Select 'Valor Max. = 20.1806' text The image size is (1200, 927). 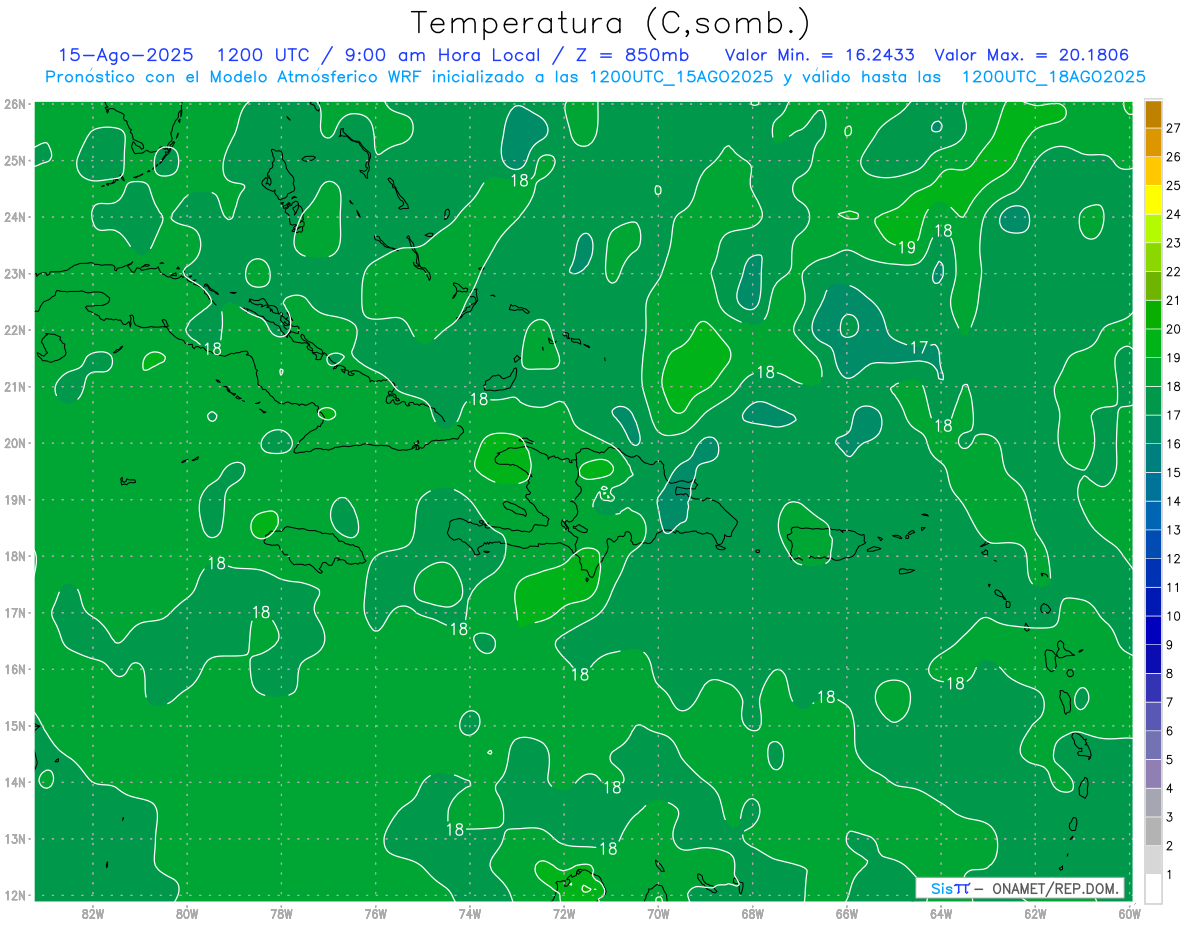point(1032,55)
